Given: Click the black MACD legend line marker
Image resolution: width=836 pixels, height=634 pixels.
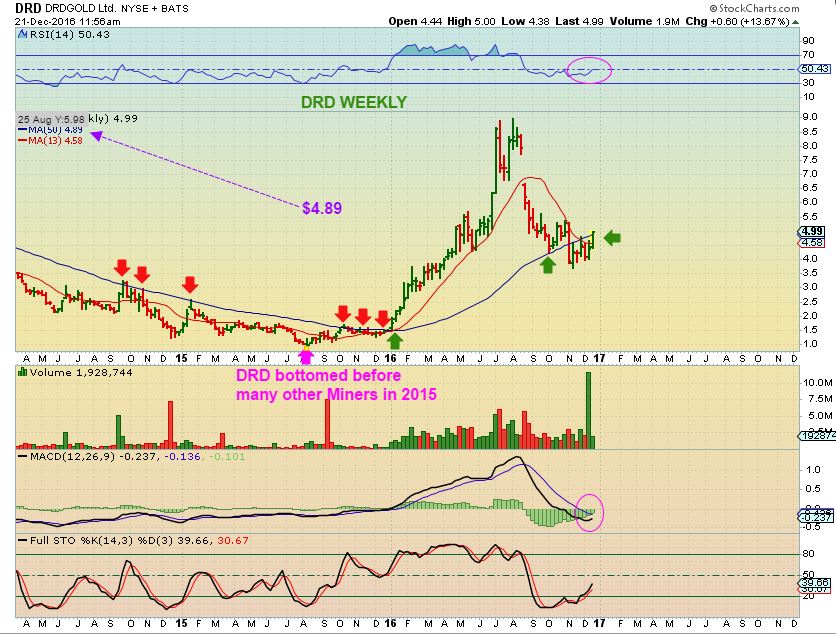Looking at the screenshot, I should point(22,456).
